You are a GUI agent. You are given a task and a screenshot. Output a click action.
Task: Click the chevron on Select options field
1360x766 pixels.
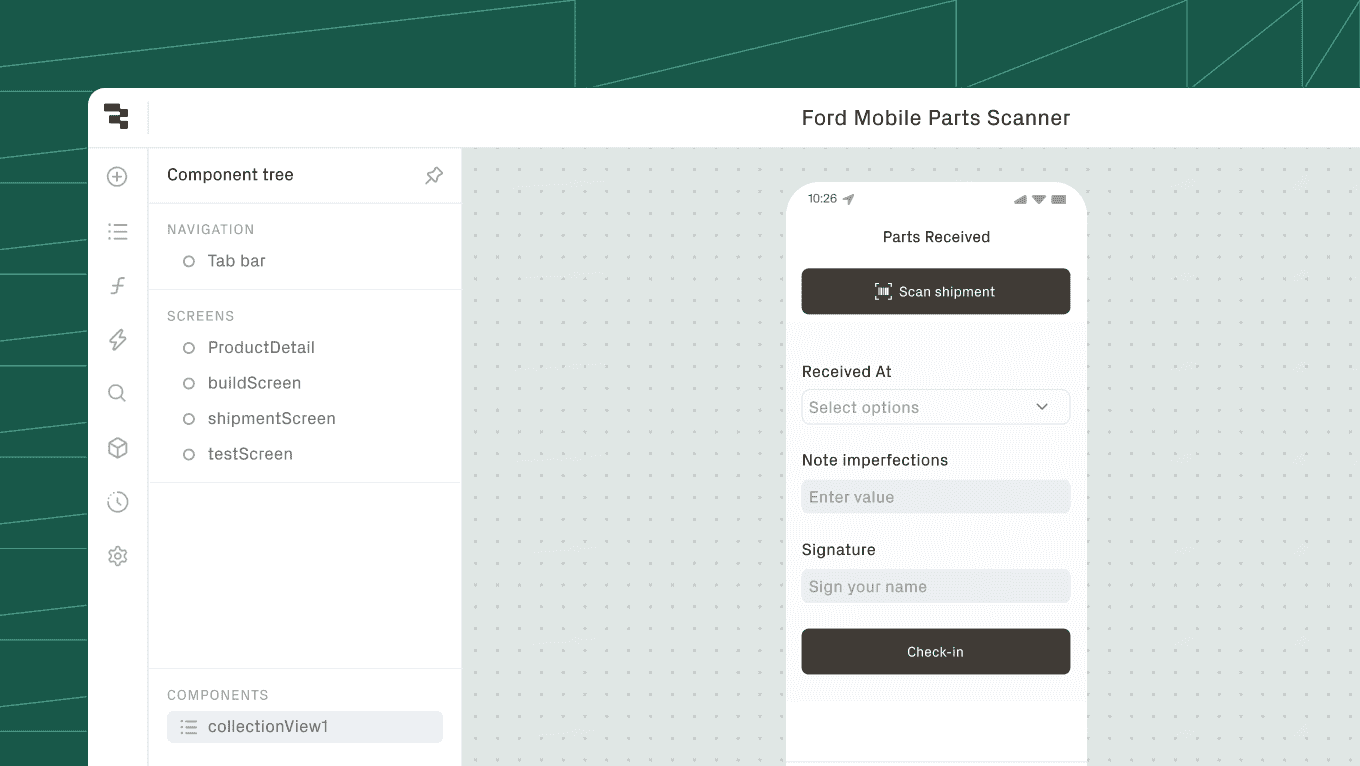click(x=1042, y=407)
